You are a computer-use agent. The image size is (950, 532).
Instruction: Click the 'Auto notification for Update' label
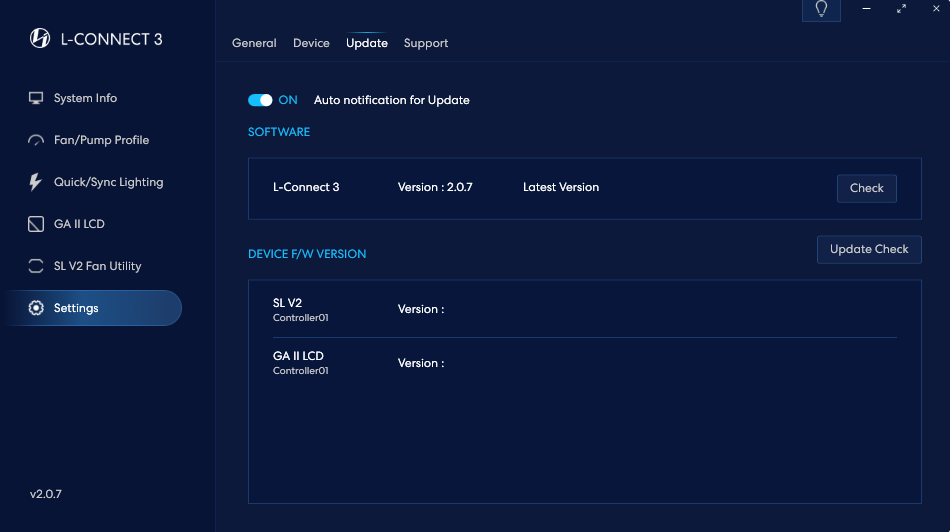(391, 100)
